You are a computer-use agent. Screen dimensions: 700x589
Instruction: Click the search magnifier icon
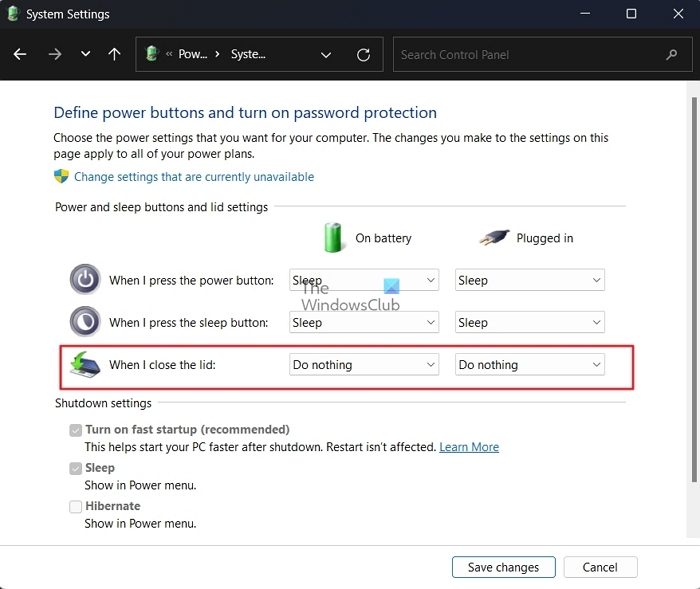click(671, 55)
